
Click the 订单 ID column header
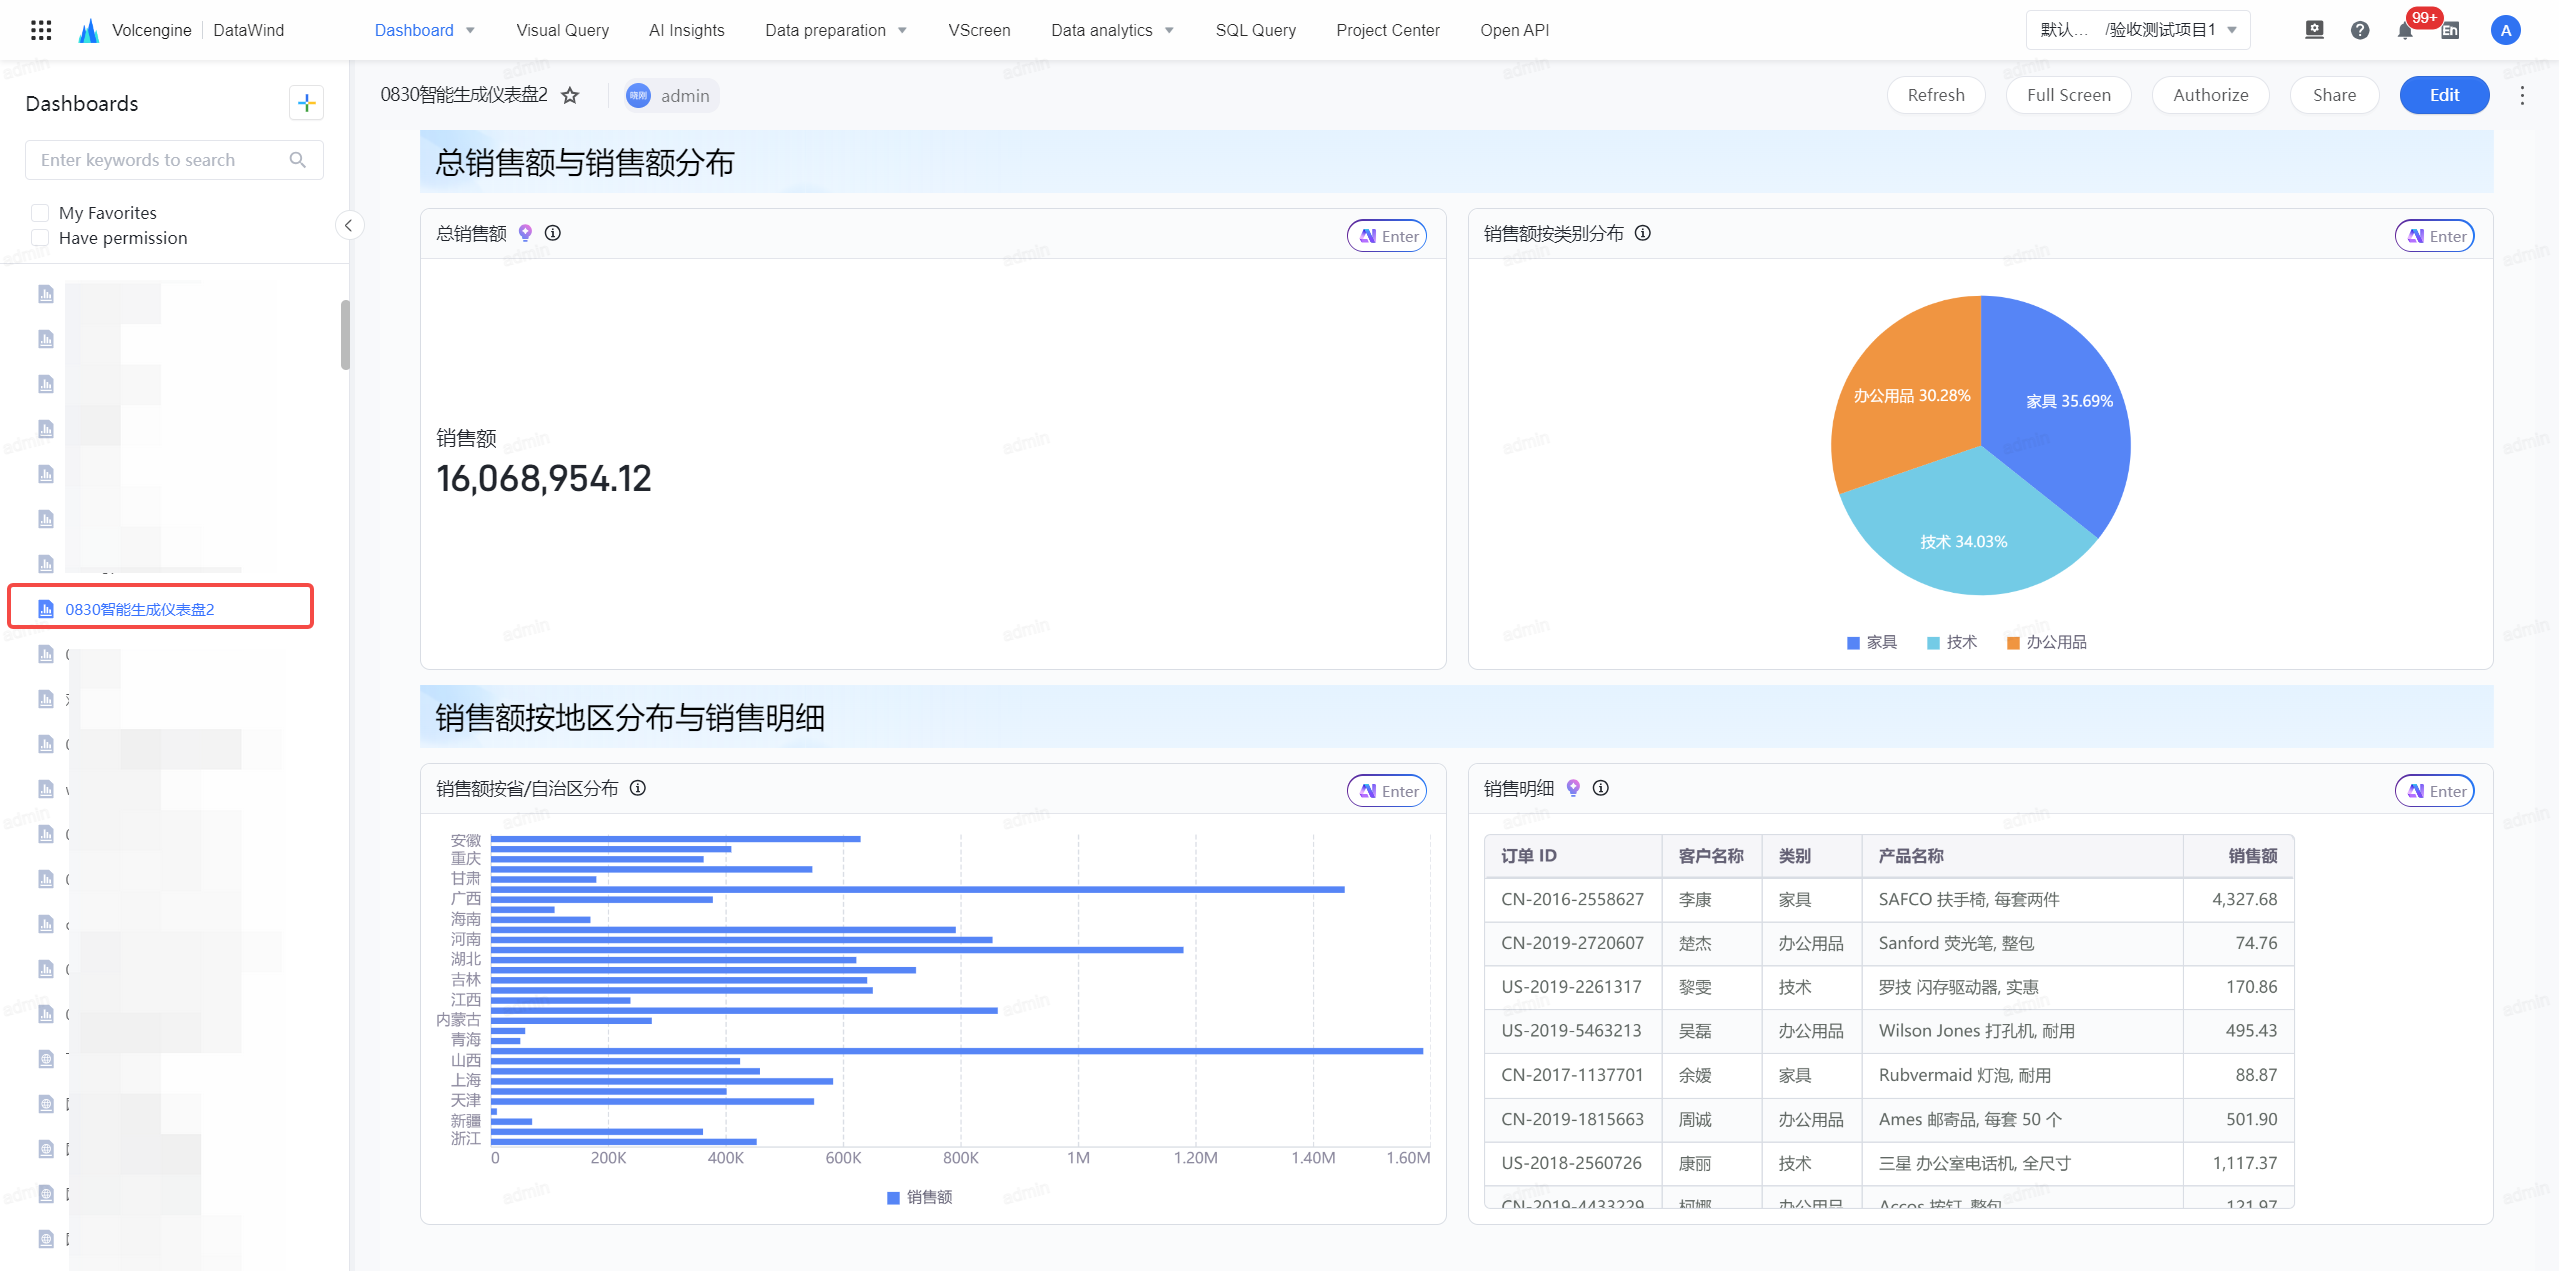tap(1572, 856)
